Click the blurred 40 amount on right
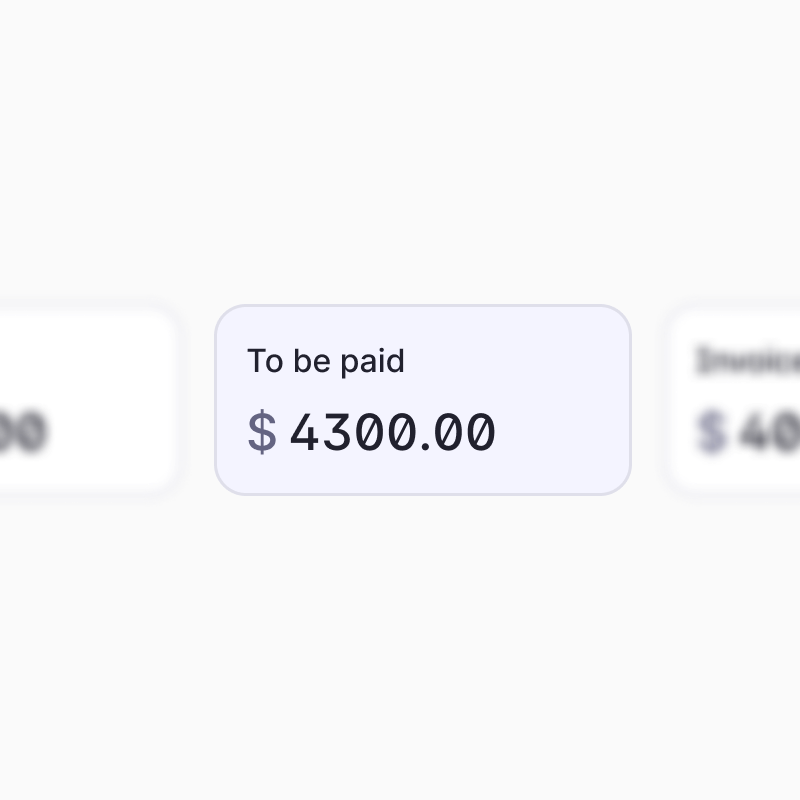Viewport: 800px width, 800px height. click(x=770, y=432)
